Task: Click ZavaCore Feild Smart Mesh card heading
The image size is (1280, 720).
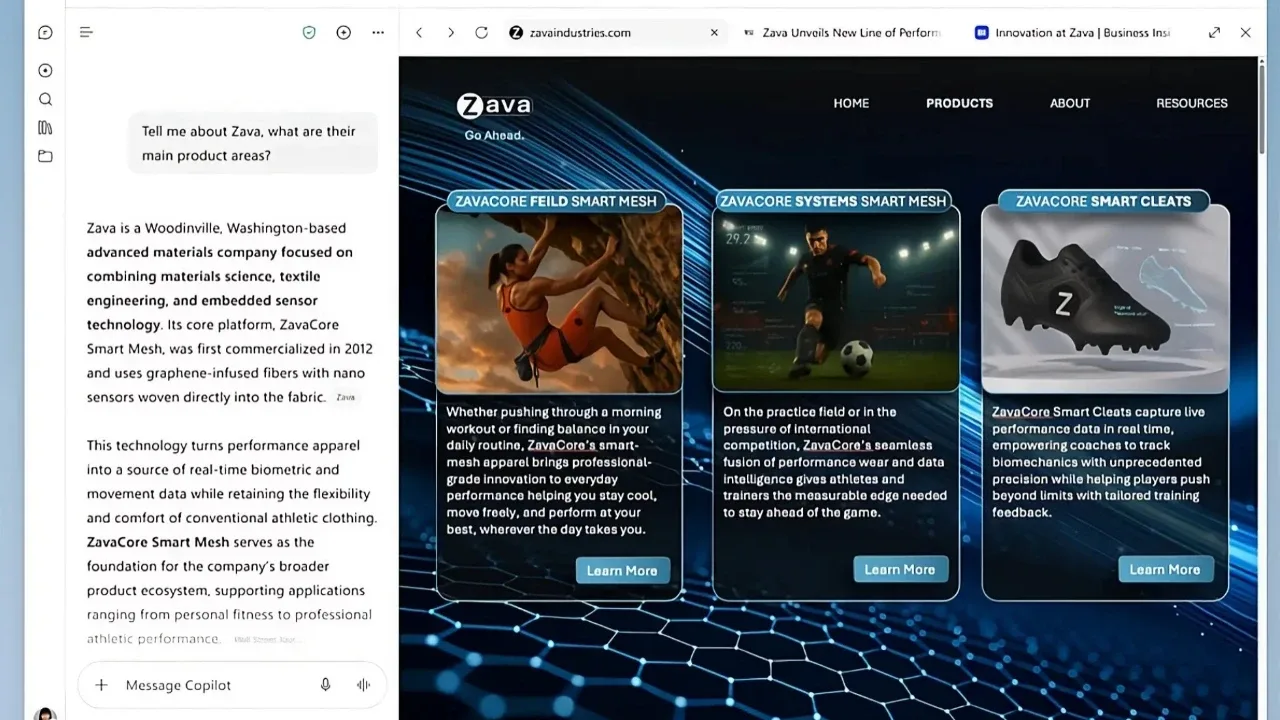Action: [556, 201]
